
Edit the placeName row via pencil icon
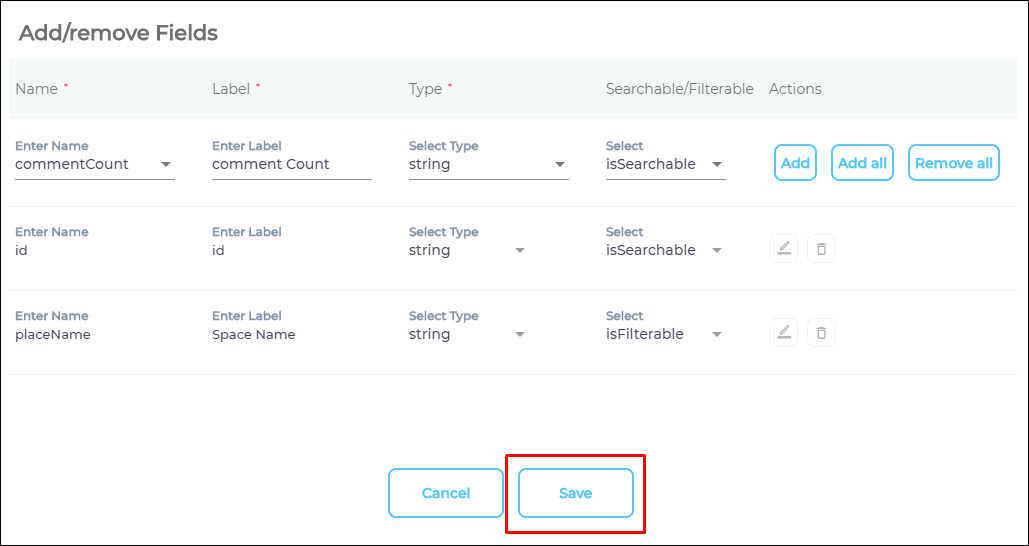click(x=784, y=333)
